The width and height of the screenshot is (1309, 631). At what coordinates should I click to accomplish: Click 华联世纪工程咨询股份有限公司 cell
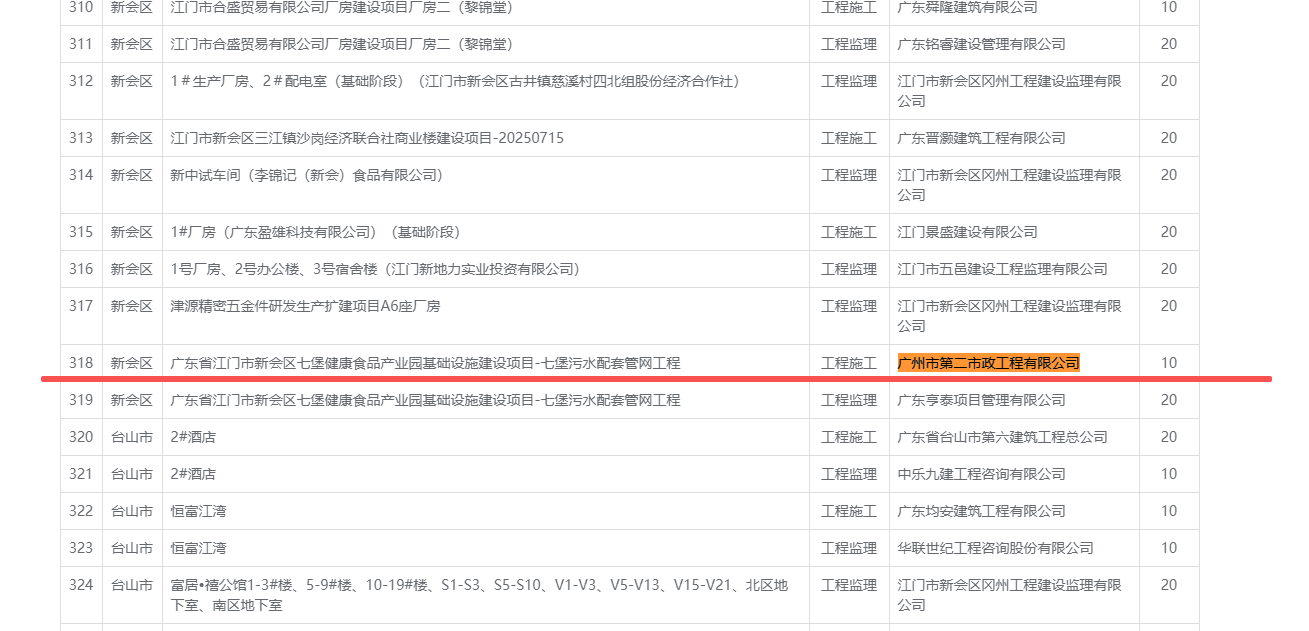995,548
